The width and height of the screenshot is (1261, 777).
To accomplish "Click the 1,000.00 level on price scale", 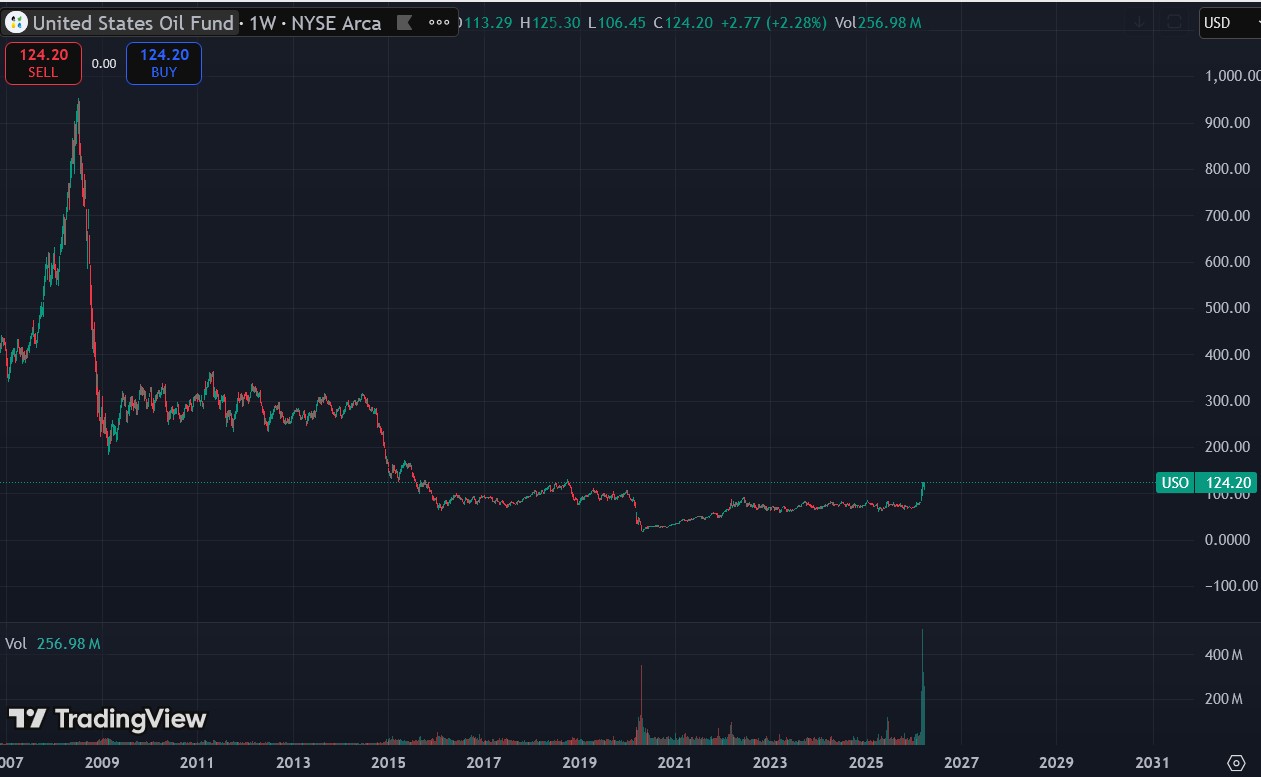I will [x=1227, y=76].
